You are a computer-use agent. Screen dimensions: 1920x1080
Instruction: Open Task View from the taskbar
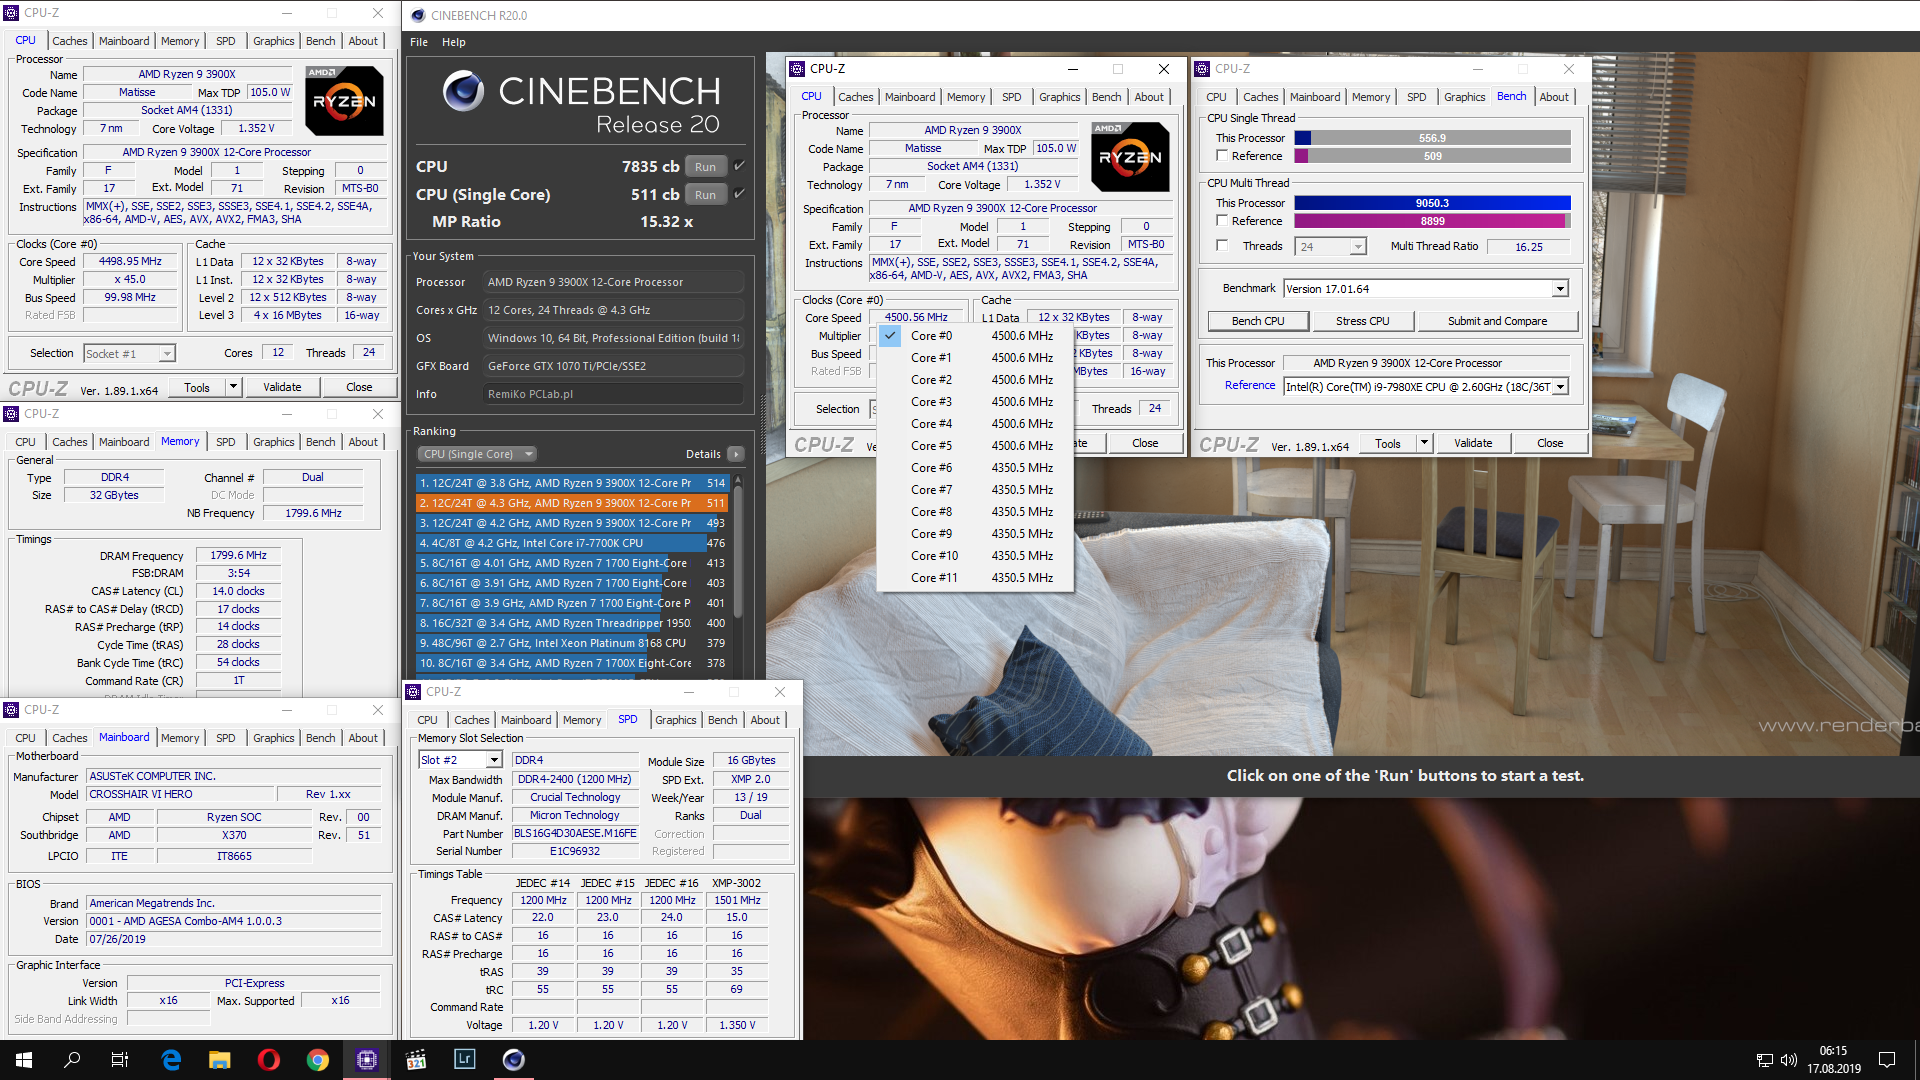point(120,1060)
